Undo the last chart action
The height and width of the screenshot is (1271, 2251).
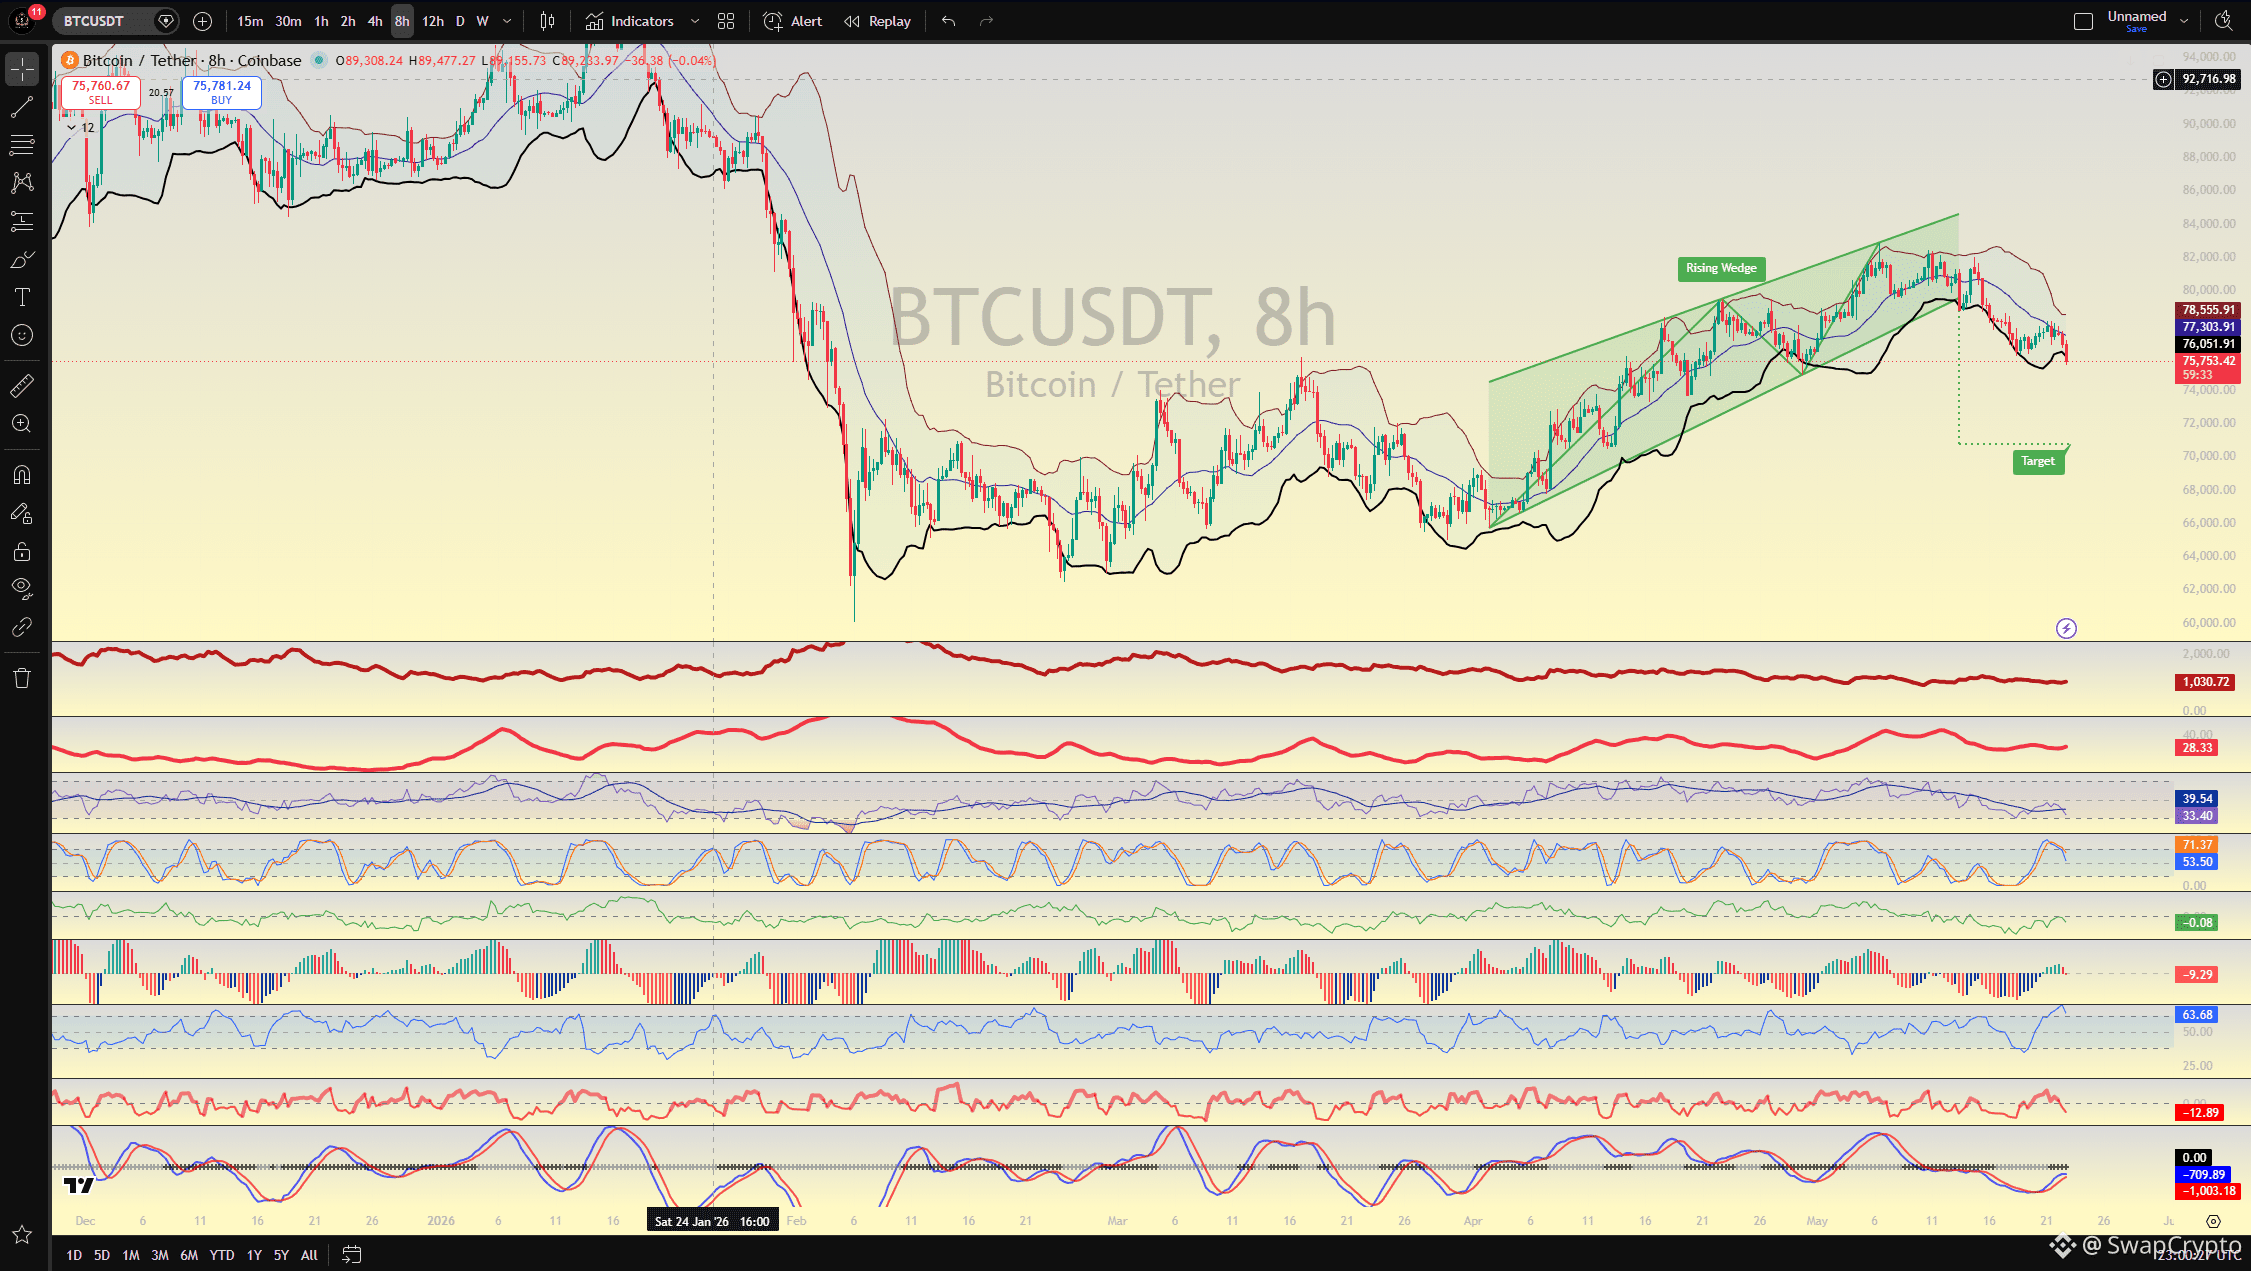tap(948, 21)
